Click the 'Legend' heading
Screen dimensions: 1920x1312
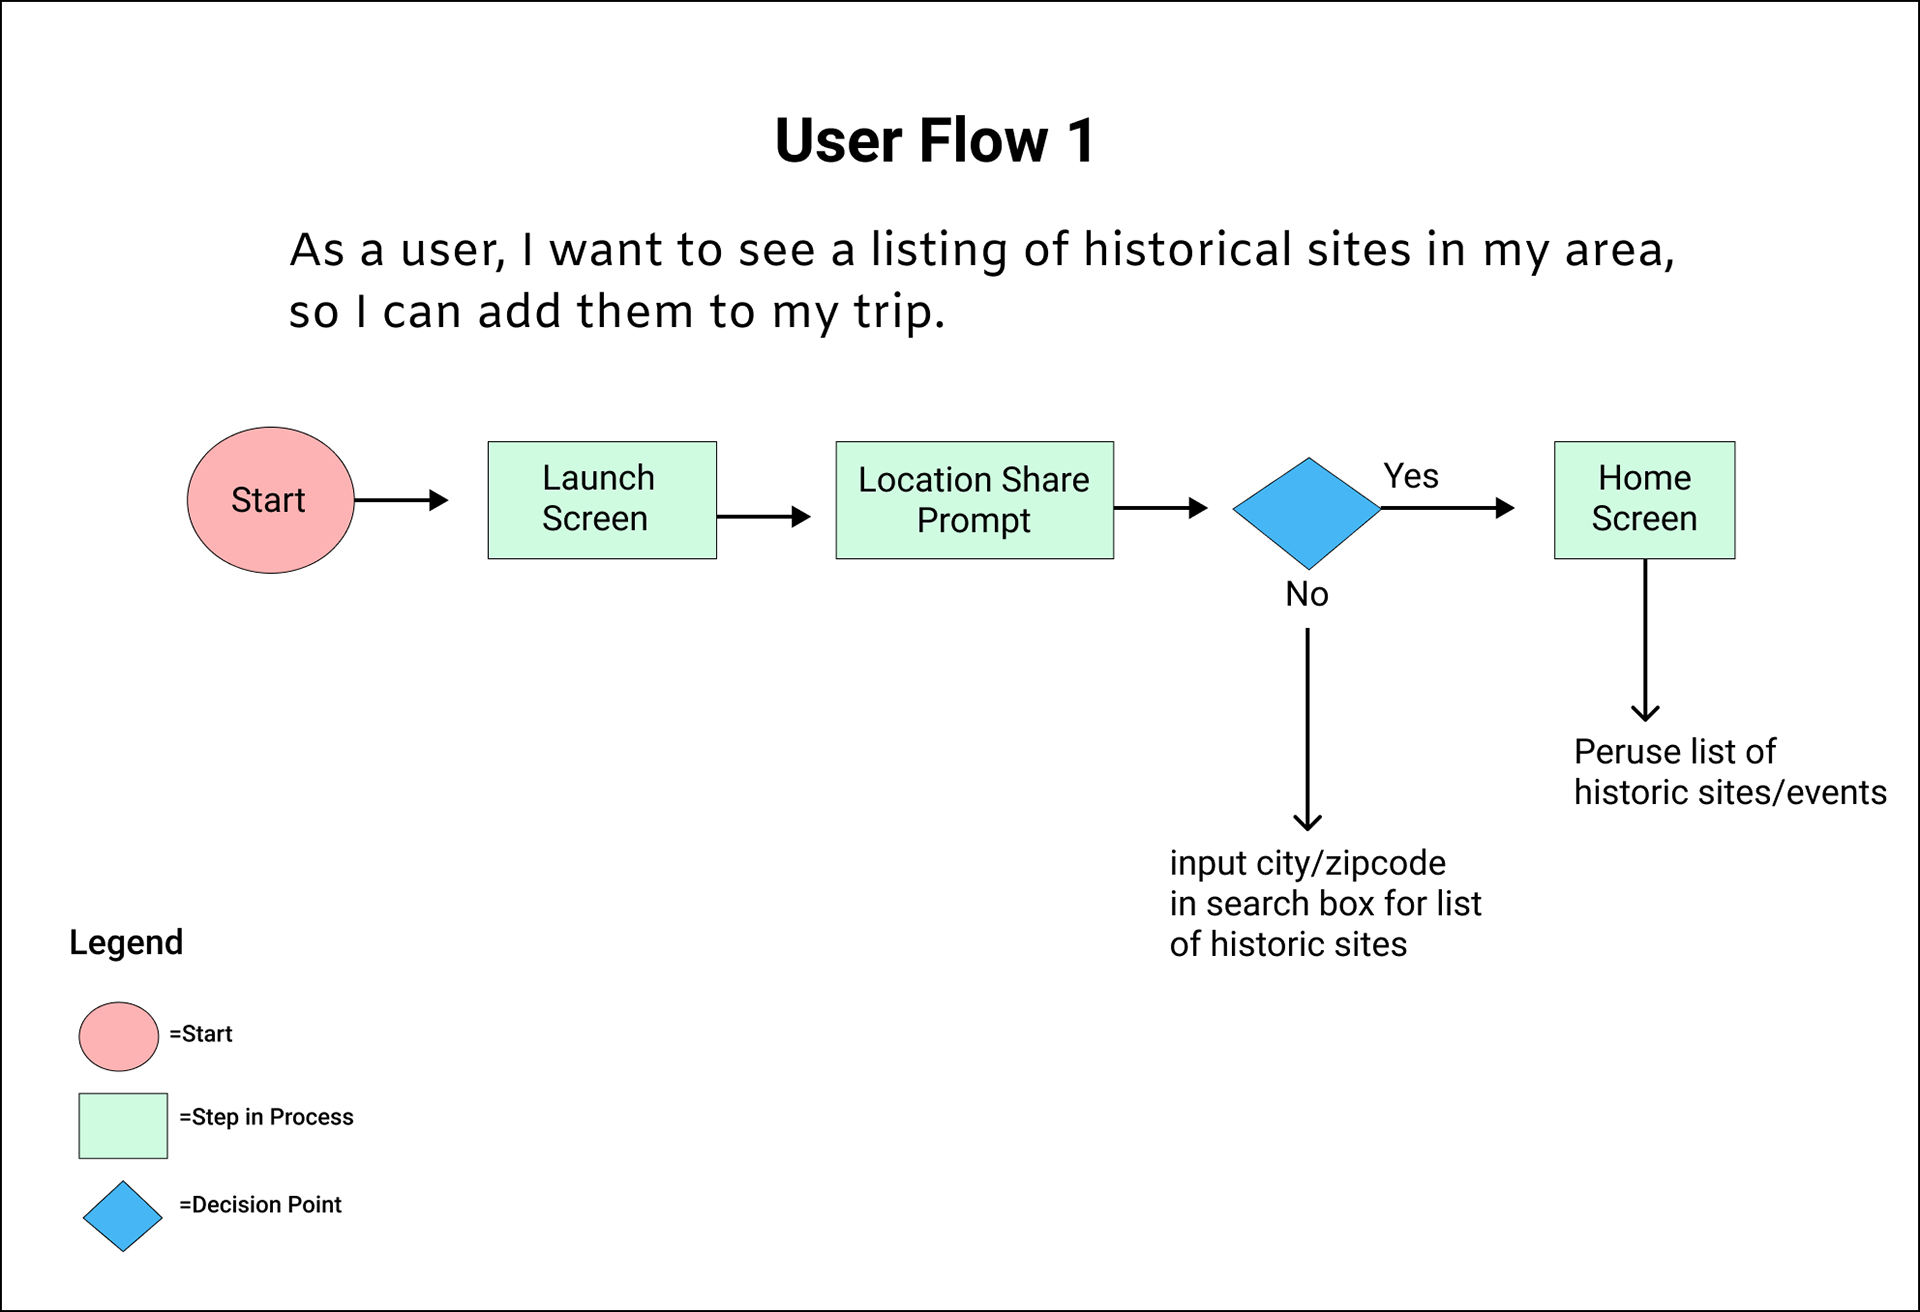click(126, 942)
